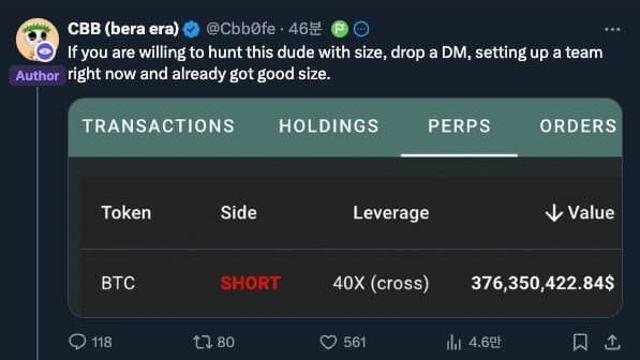
Task: Click the retweet icon with 80
Action: (202, 342)
